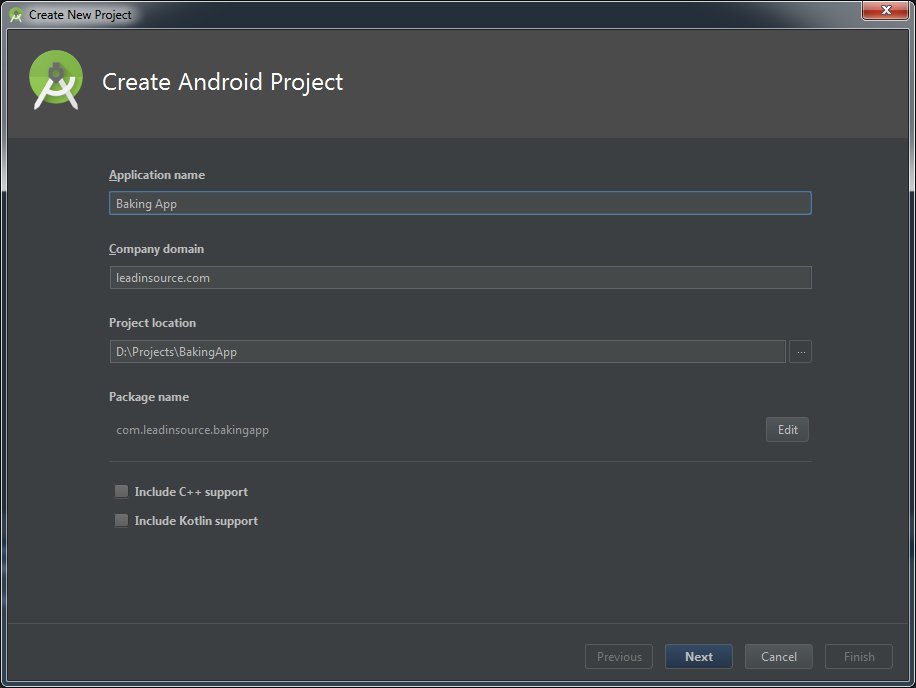Click the Create Android Project heading
Image resolution: width=916 pixels, height=688 pixels.
coord(224,82)
